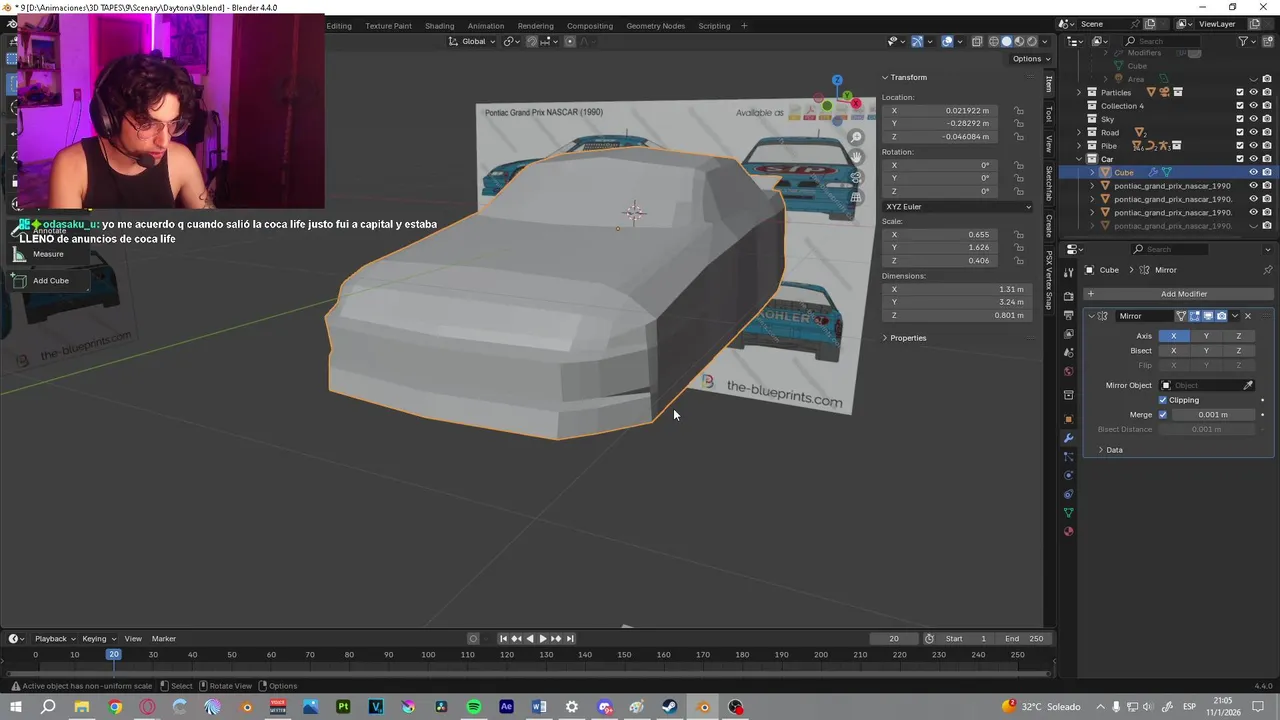Image resolution: width=1280 pixels, height=720 pixels.
Task: Exclude Particles collection via checkbox
Action: tap(1240, 92)
